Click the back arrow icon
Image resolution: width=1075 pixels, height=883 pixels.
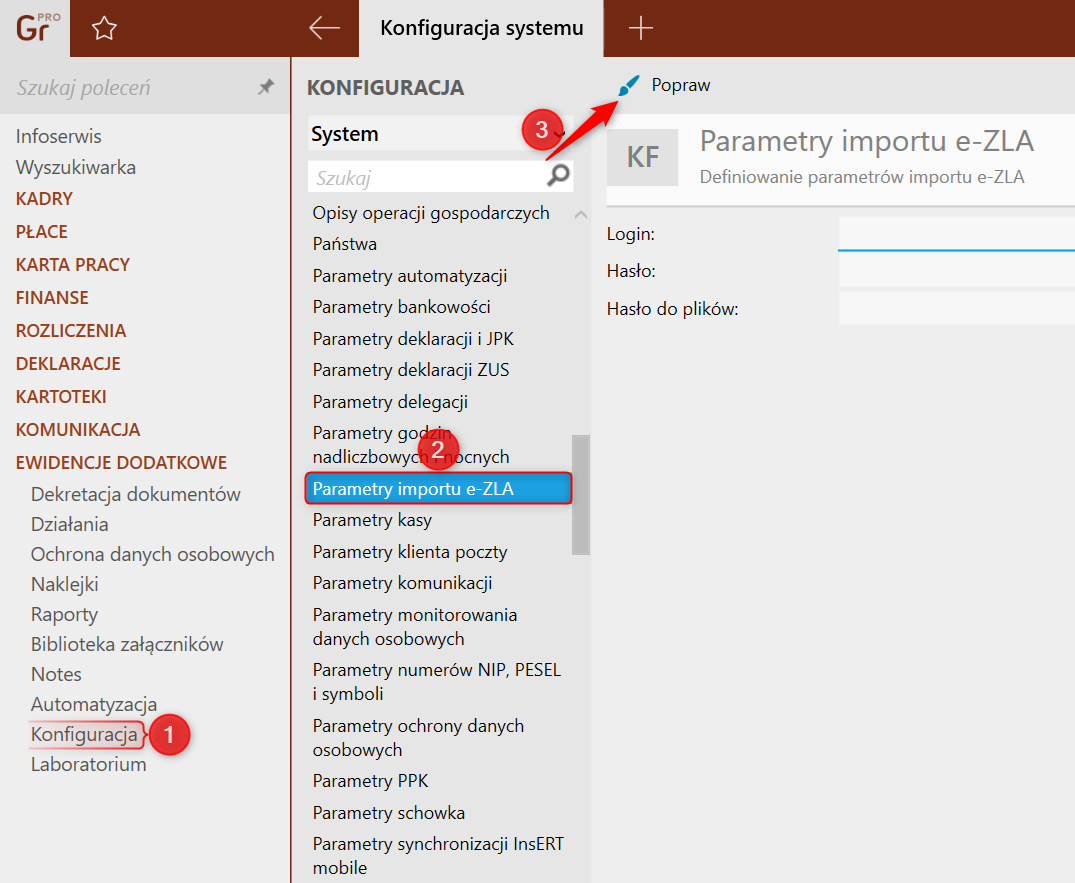[324, 29]
